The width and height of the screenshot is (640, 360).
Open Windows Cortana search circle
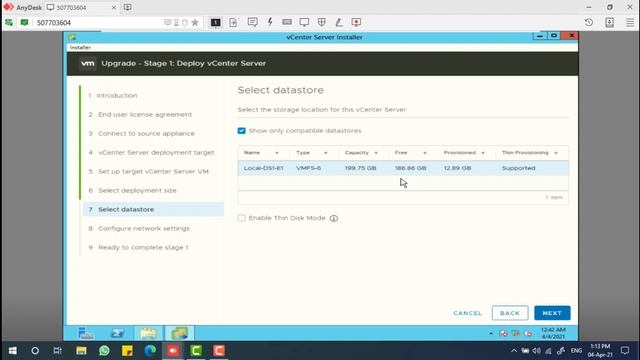pyautogui.click(x=35, y=351)
